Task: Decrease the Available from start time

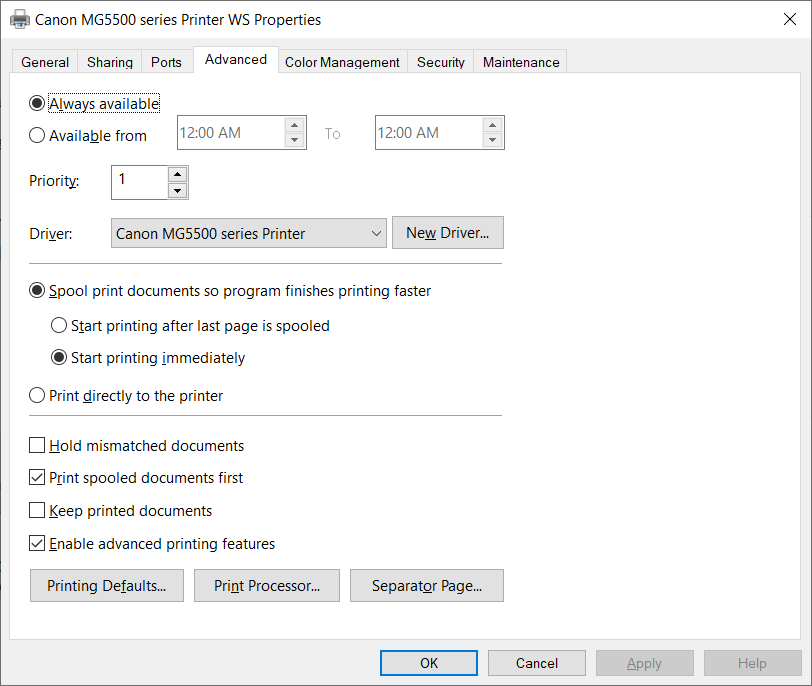Action: (x=294, y=140)
